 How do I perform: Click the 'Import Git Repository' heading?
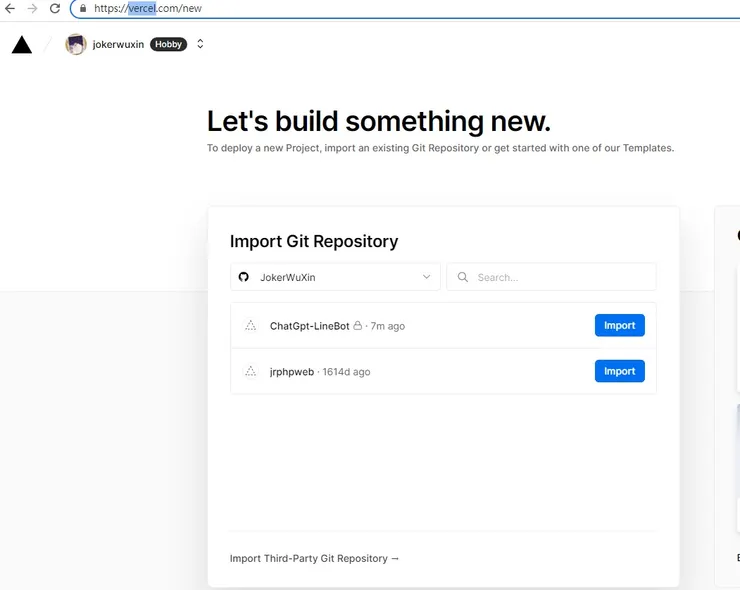[314, 241]
